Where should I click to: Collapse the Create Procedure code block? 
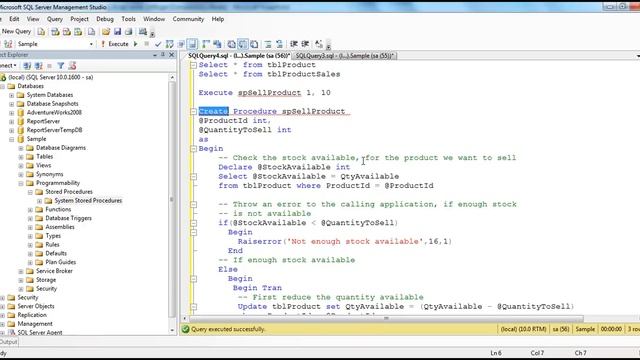[193, 111]
